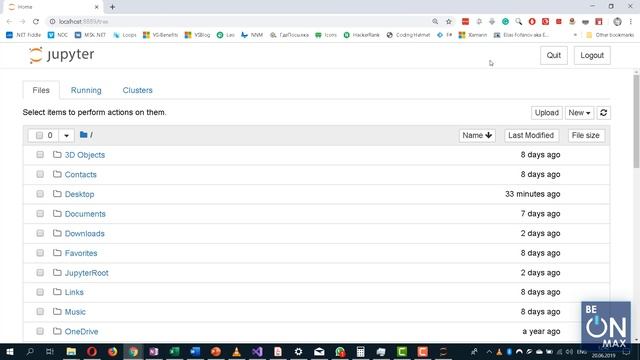Show hidden system tray icons

489,351
